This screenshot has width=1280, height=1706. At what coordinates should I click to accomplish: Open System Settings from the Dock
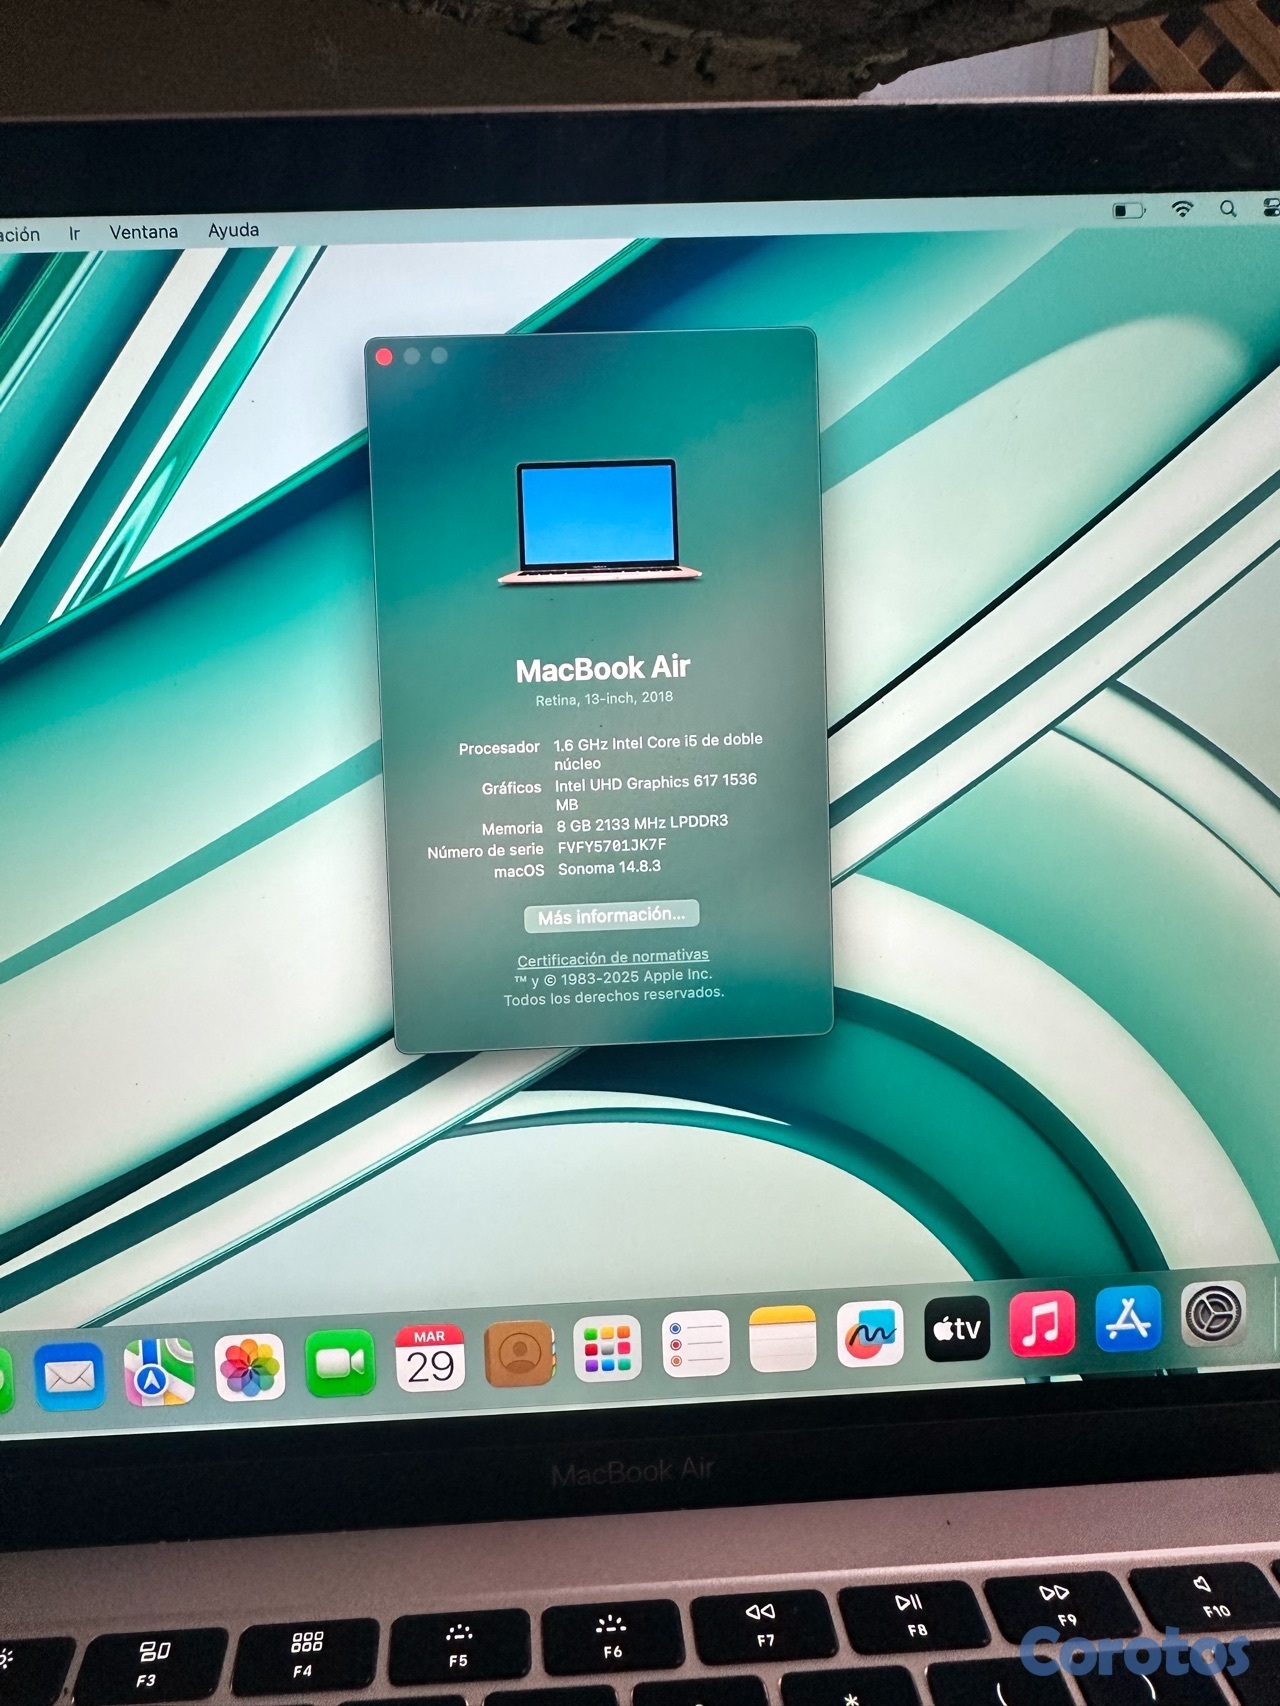(1213, 1314)
